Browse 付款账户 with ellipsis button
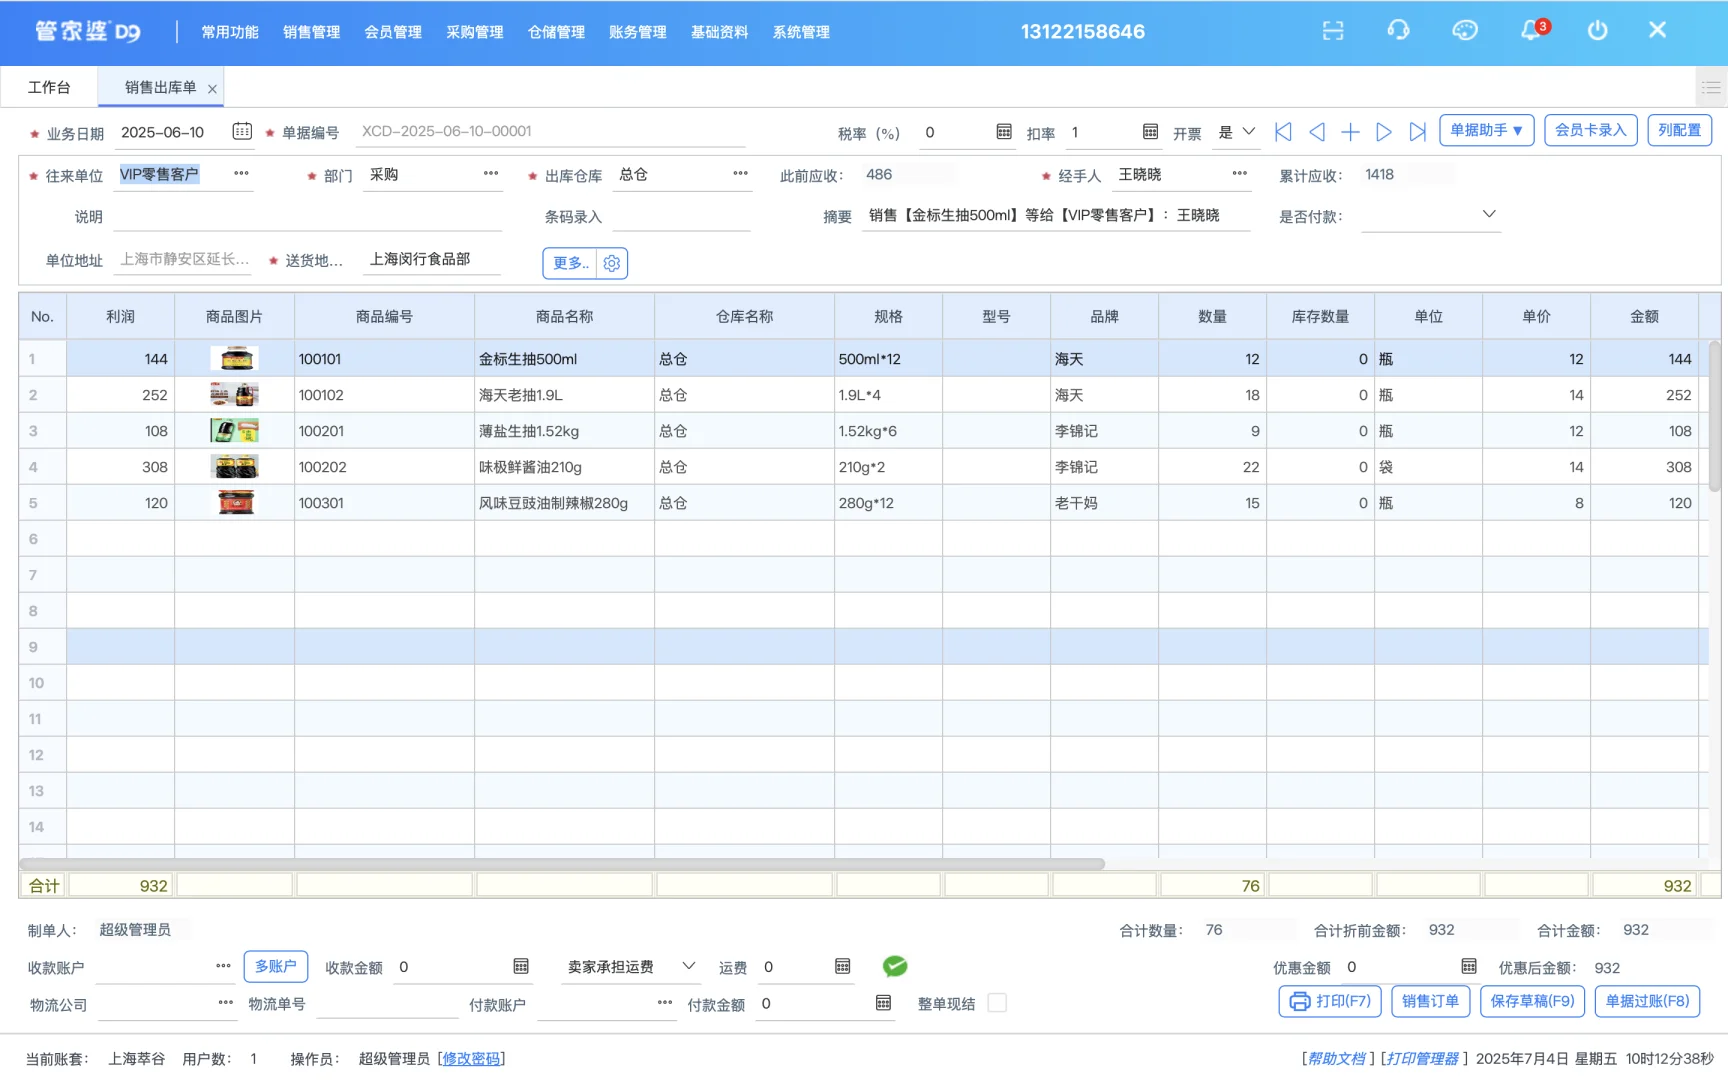Screen dimensions: 1728x1080 [x=665, y=1003]
